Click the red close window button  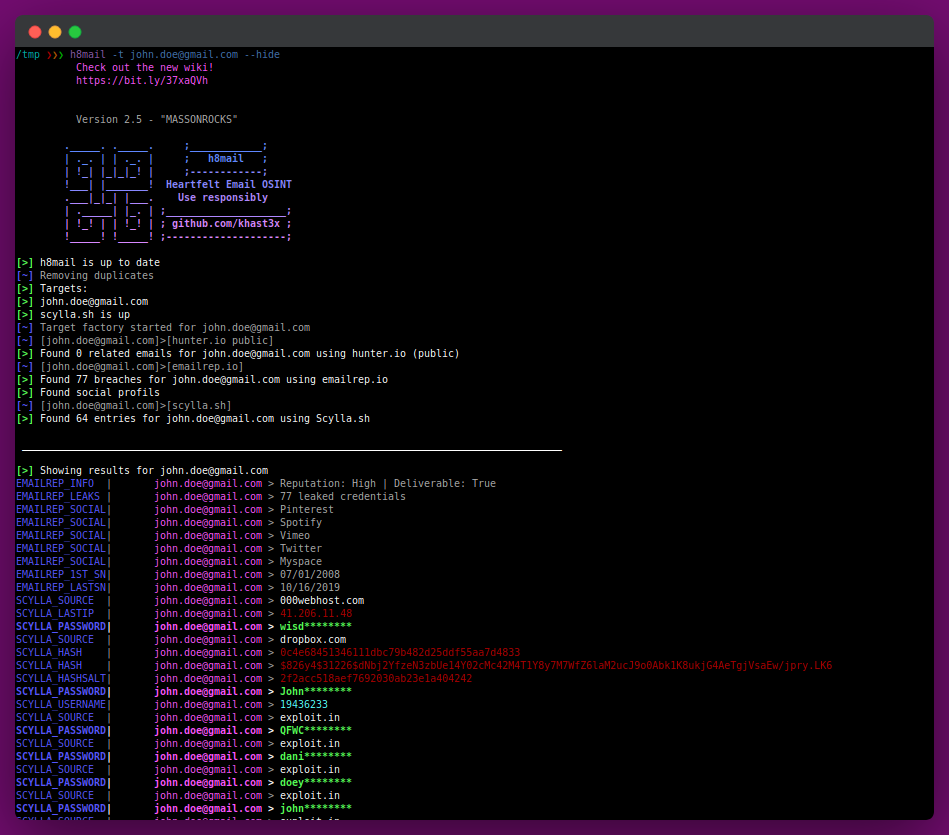pos(35,32)
